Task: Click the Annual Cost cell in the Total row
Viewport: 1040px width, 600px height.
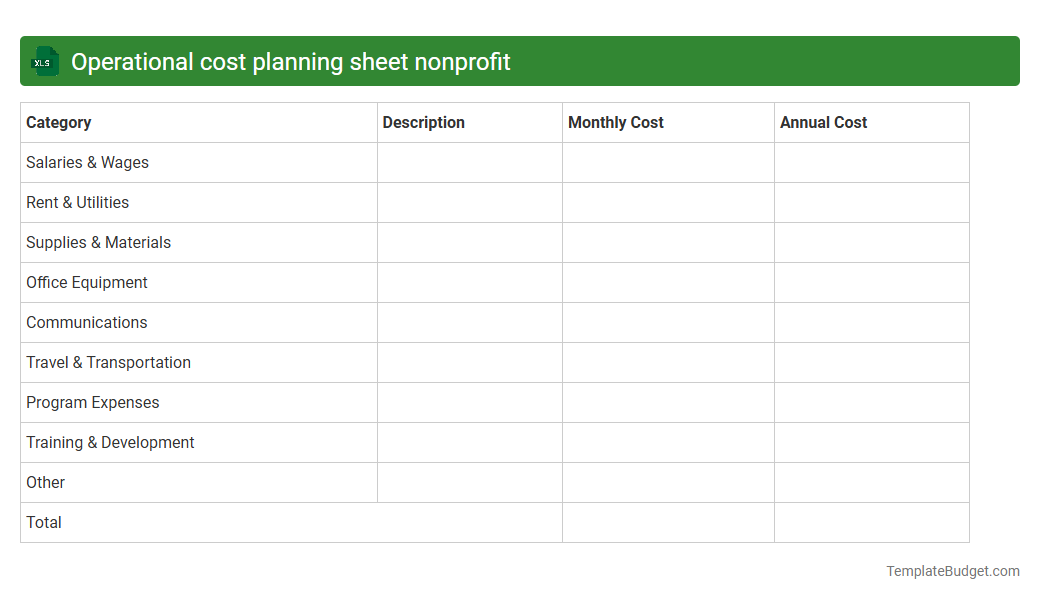Action: click(871, 522)
